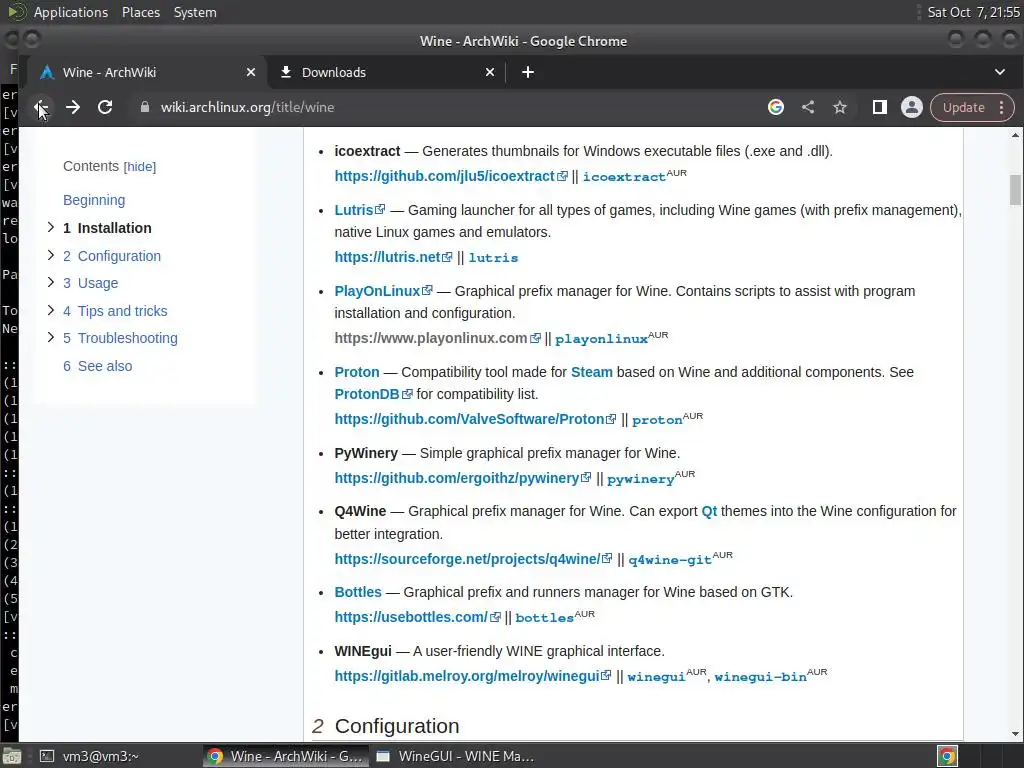Viewport: 1024px width, 768px height.
Task: Open the ValveSoftware/Proton GitHub link
Action: pyautogui.click(x=475, y=419)
